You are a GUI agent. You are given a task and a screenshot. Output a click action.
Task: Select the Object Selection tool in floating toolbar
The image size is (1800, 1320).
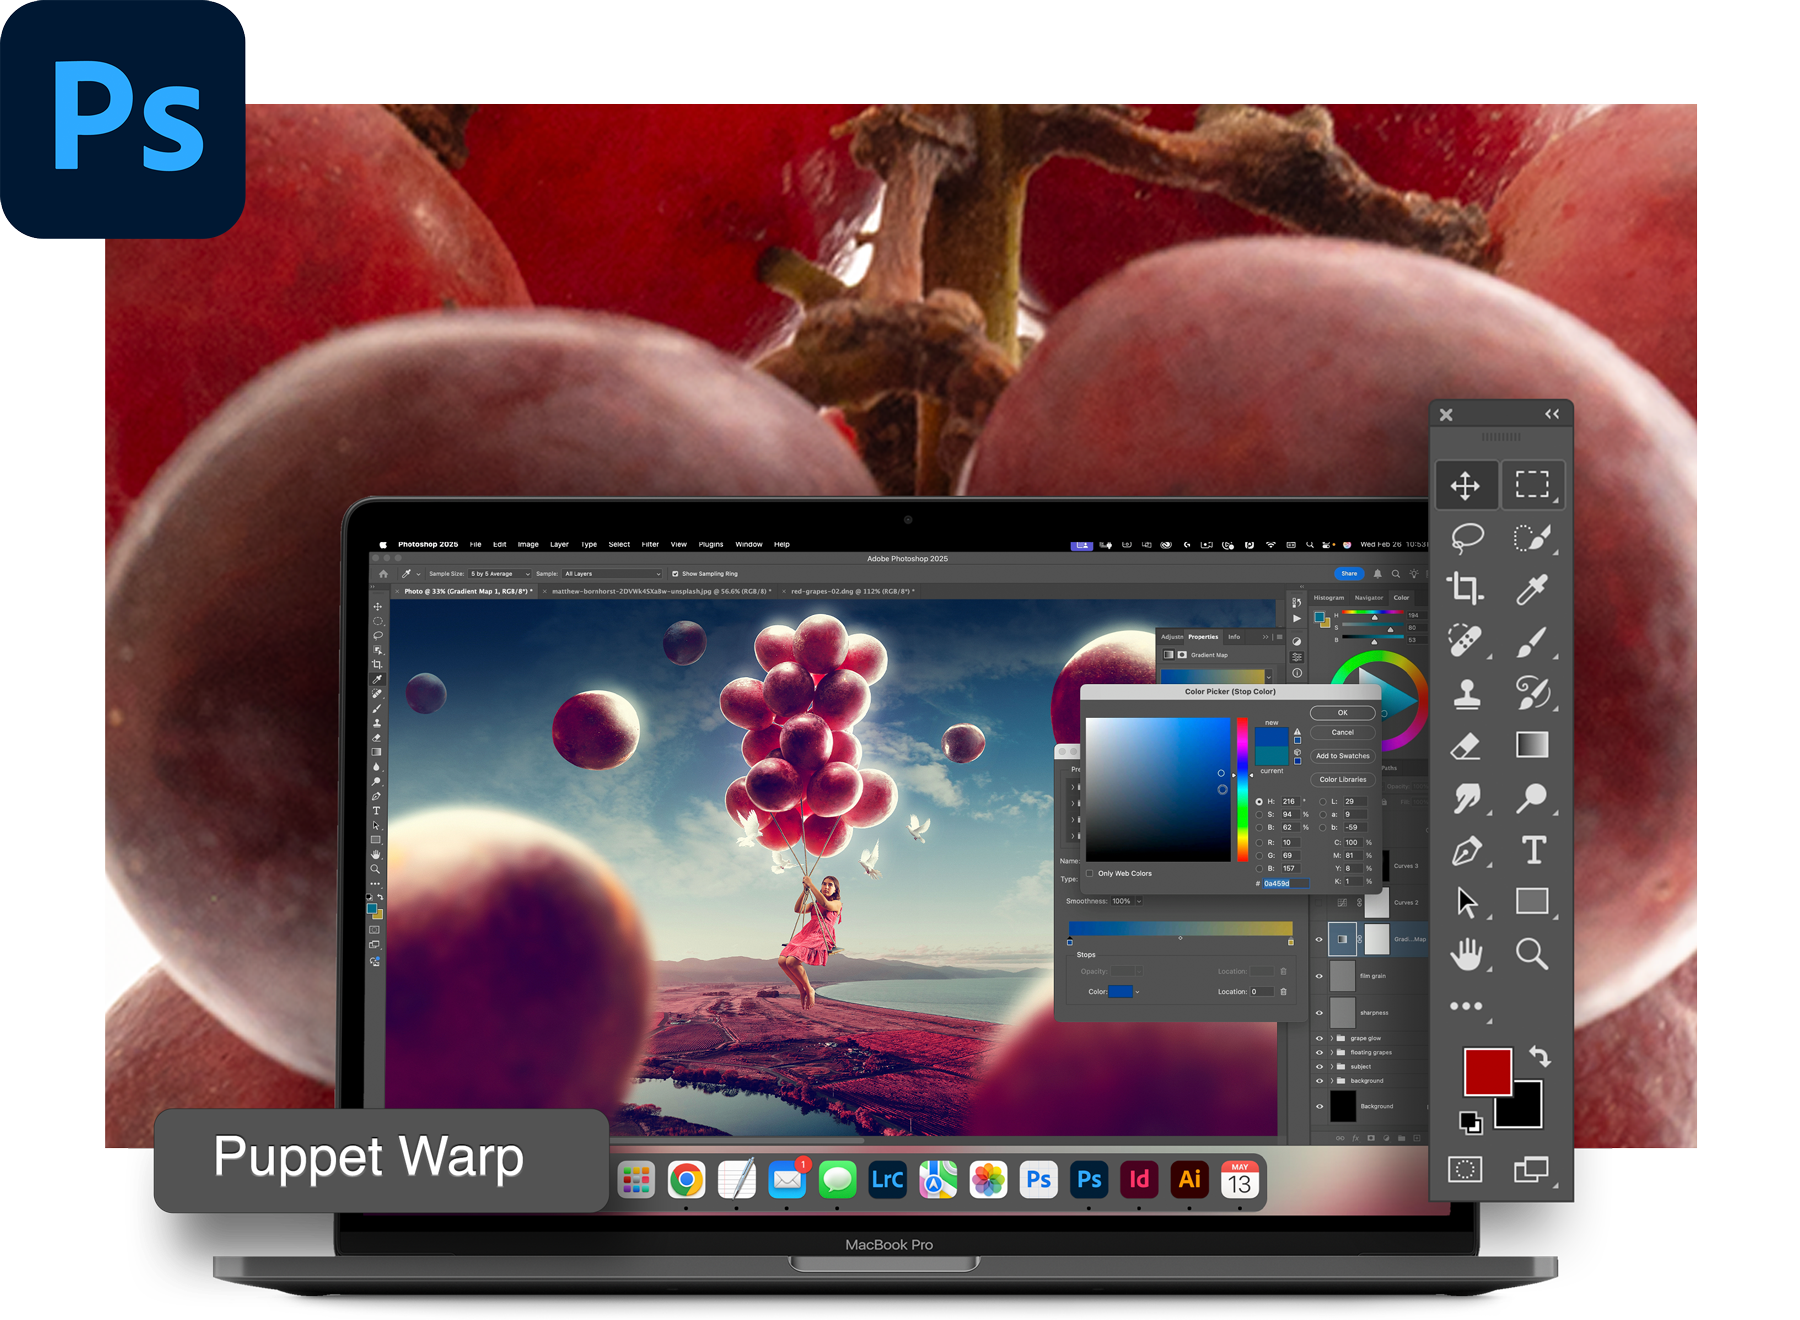[x=1532, y=538]
